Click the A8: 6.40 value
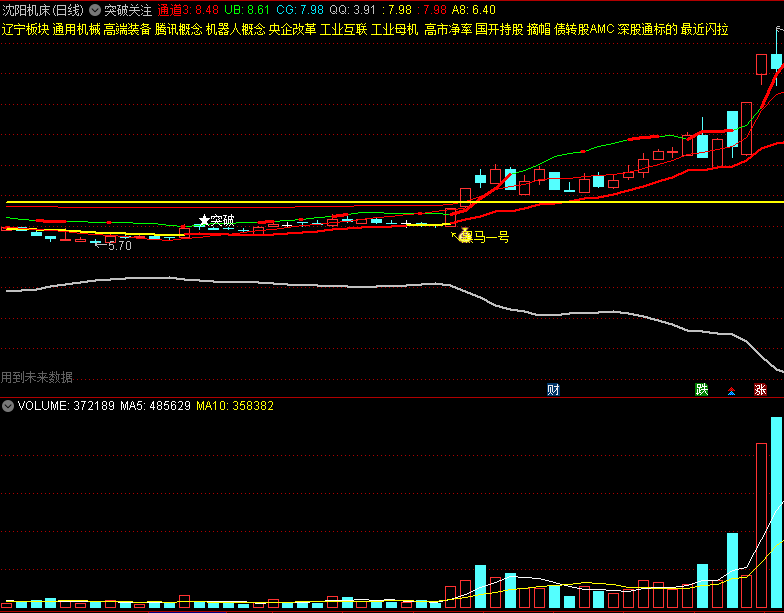Viewport: 784px width, 613px height. coord(474,10)
